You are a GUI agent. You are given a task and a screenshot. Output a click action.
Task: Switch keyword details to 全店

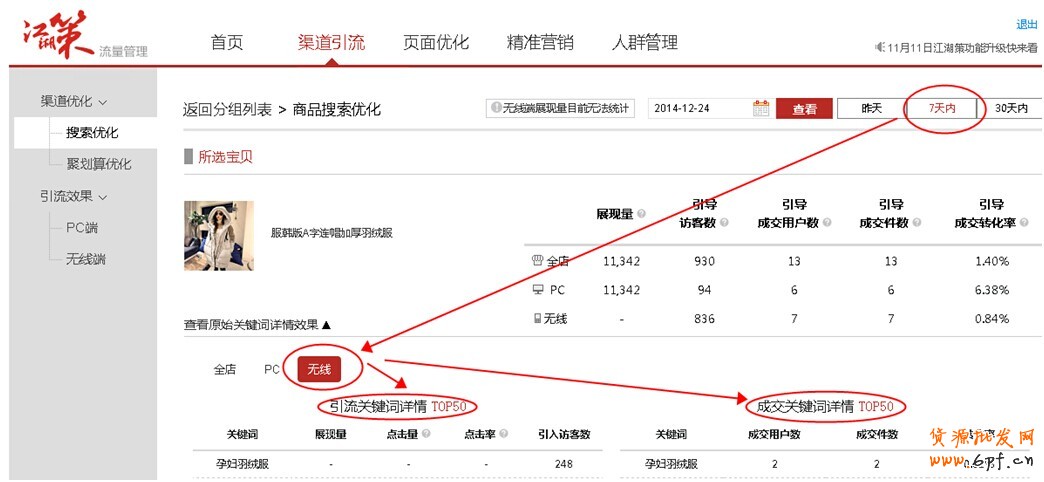tap(225, 369)
